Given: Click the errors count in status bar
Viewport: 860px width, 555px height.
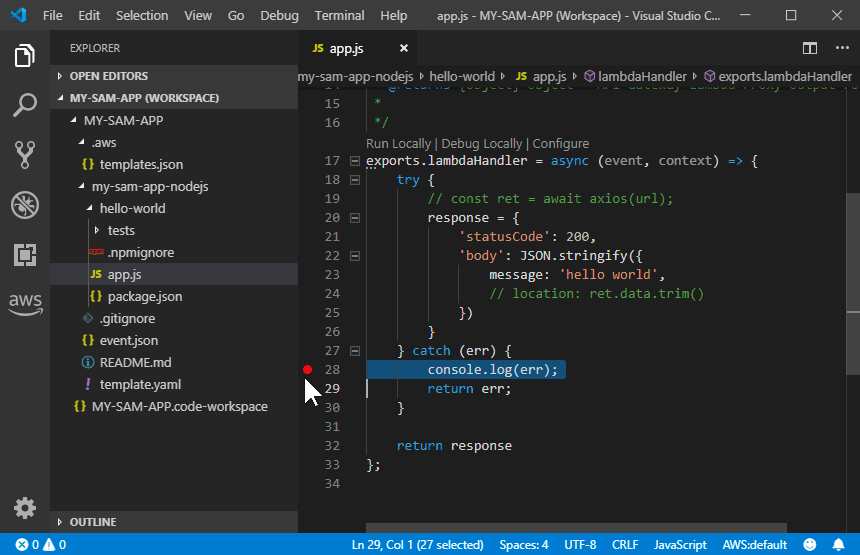Looking at the screenshot, I should (27, 545).
